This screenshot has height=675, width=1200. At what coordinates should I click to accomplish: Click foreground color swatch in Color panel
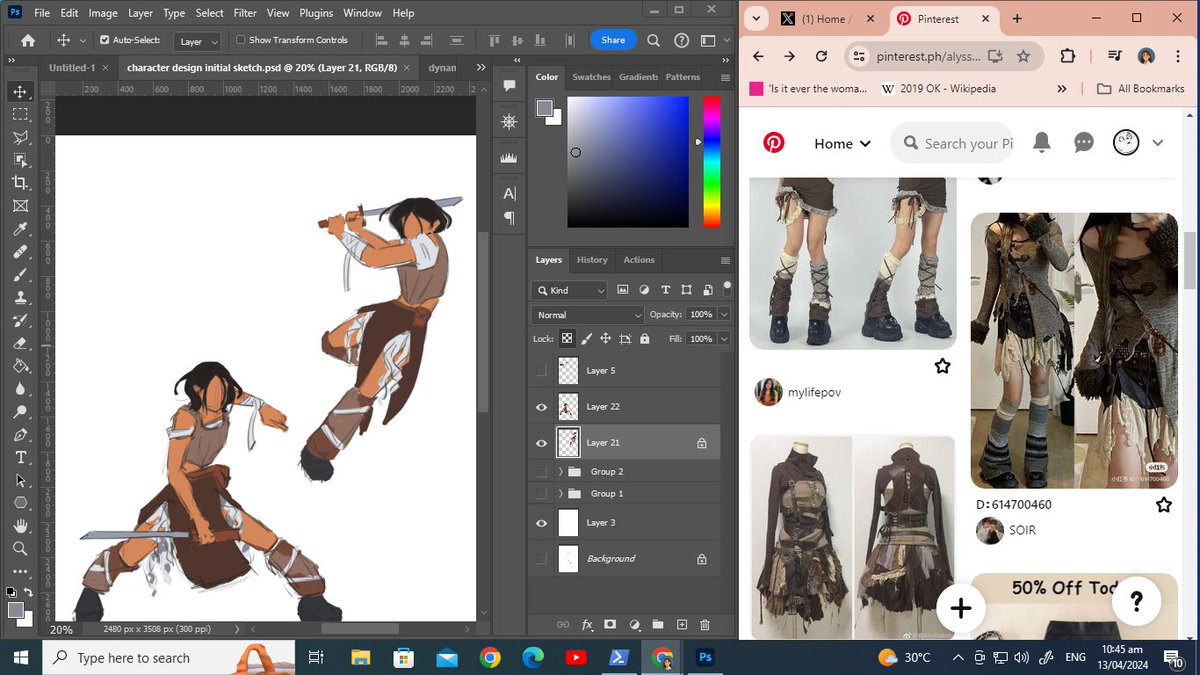[545, 108]
